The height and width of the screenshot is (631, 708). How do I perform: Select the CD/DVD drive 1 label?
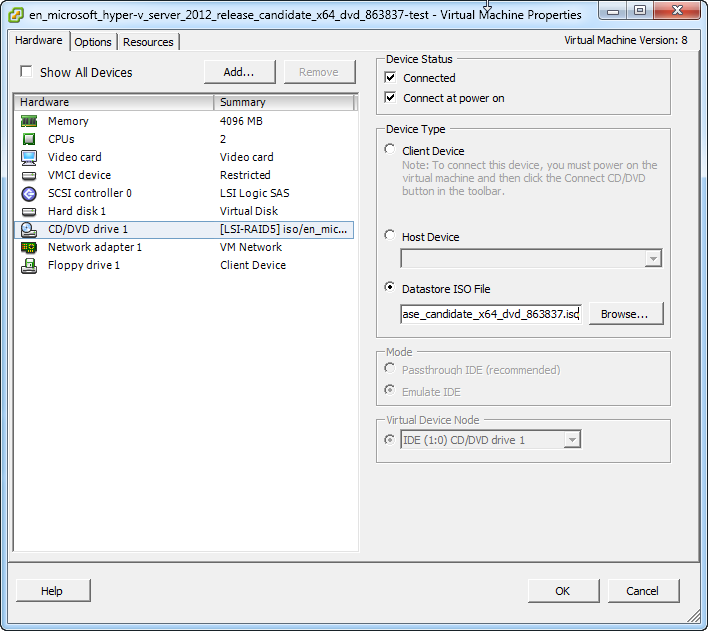pyautogui.click(x=88, y=229)
